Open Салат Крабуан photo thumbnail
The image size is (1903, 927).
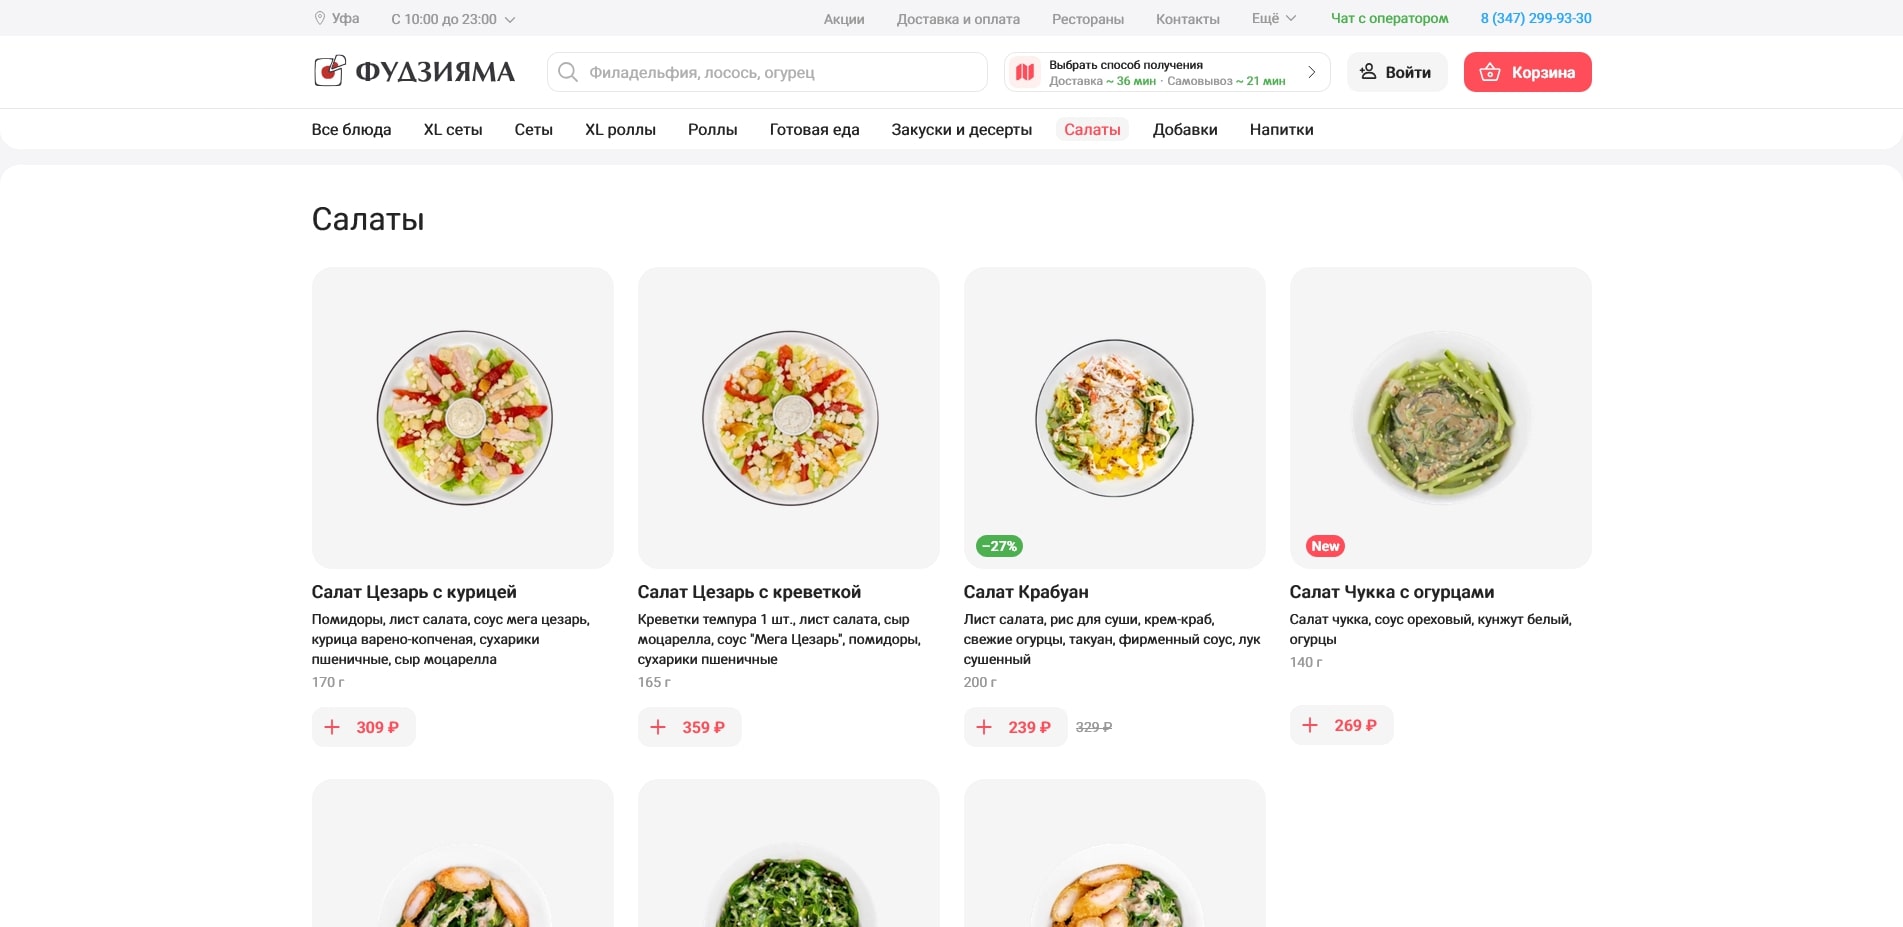[x=1114, y=417]
